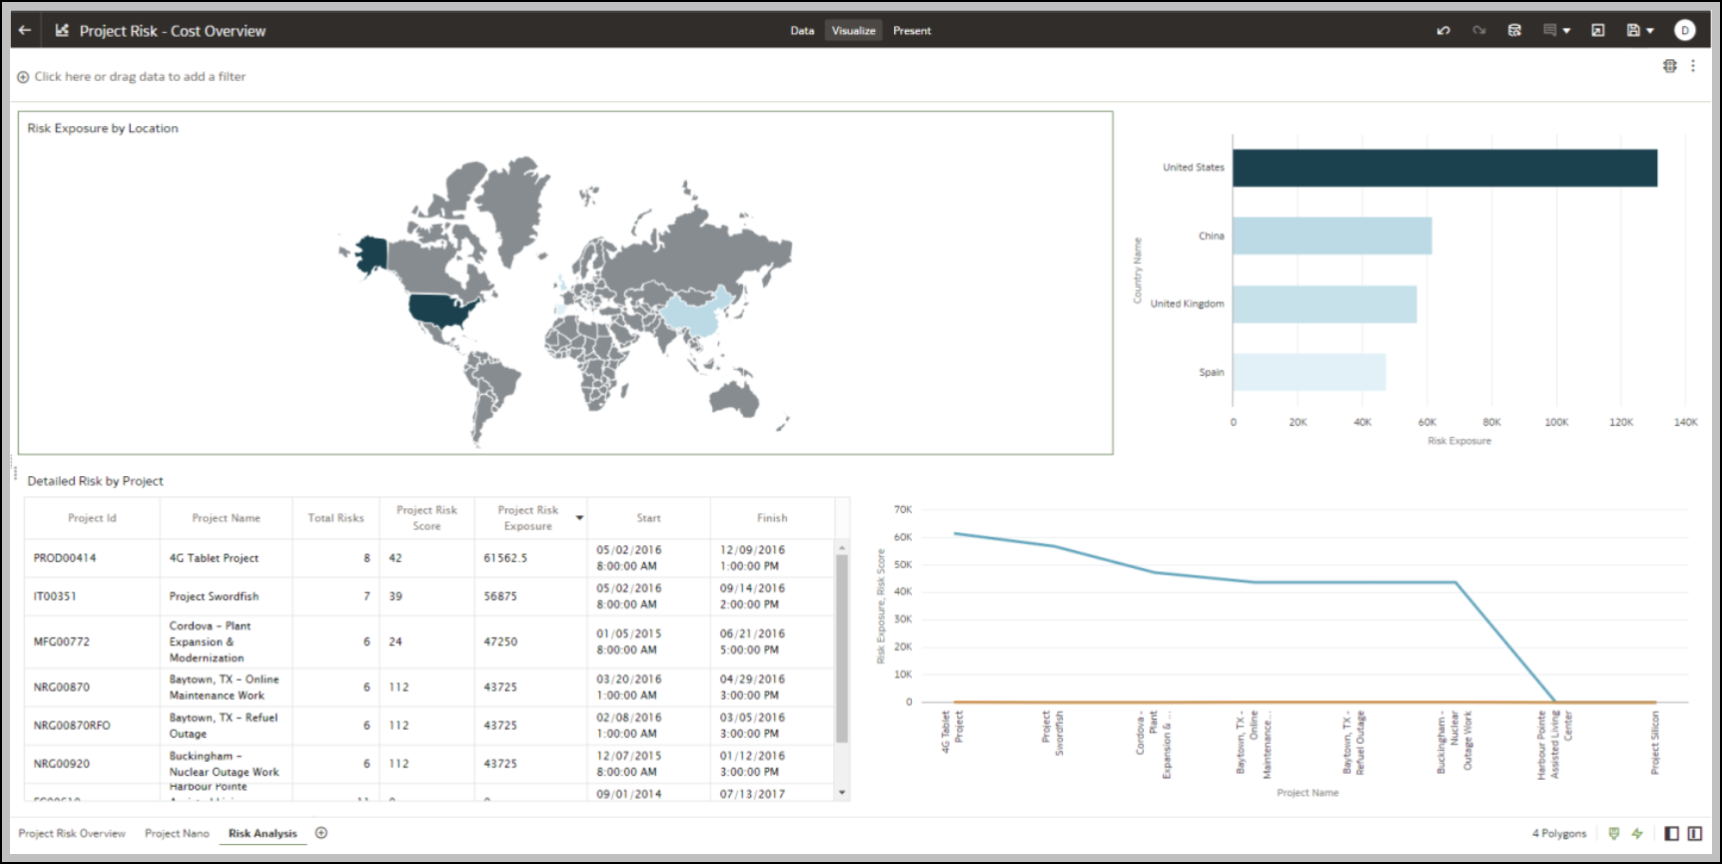Click China on the world map
This screenshot has width=1722, height=864.
click(x=695, y=315)
